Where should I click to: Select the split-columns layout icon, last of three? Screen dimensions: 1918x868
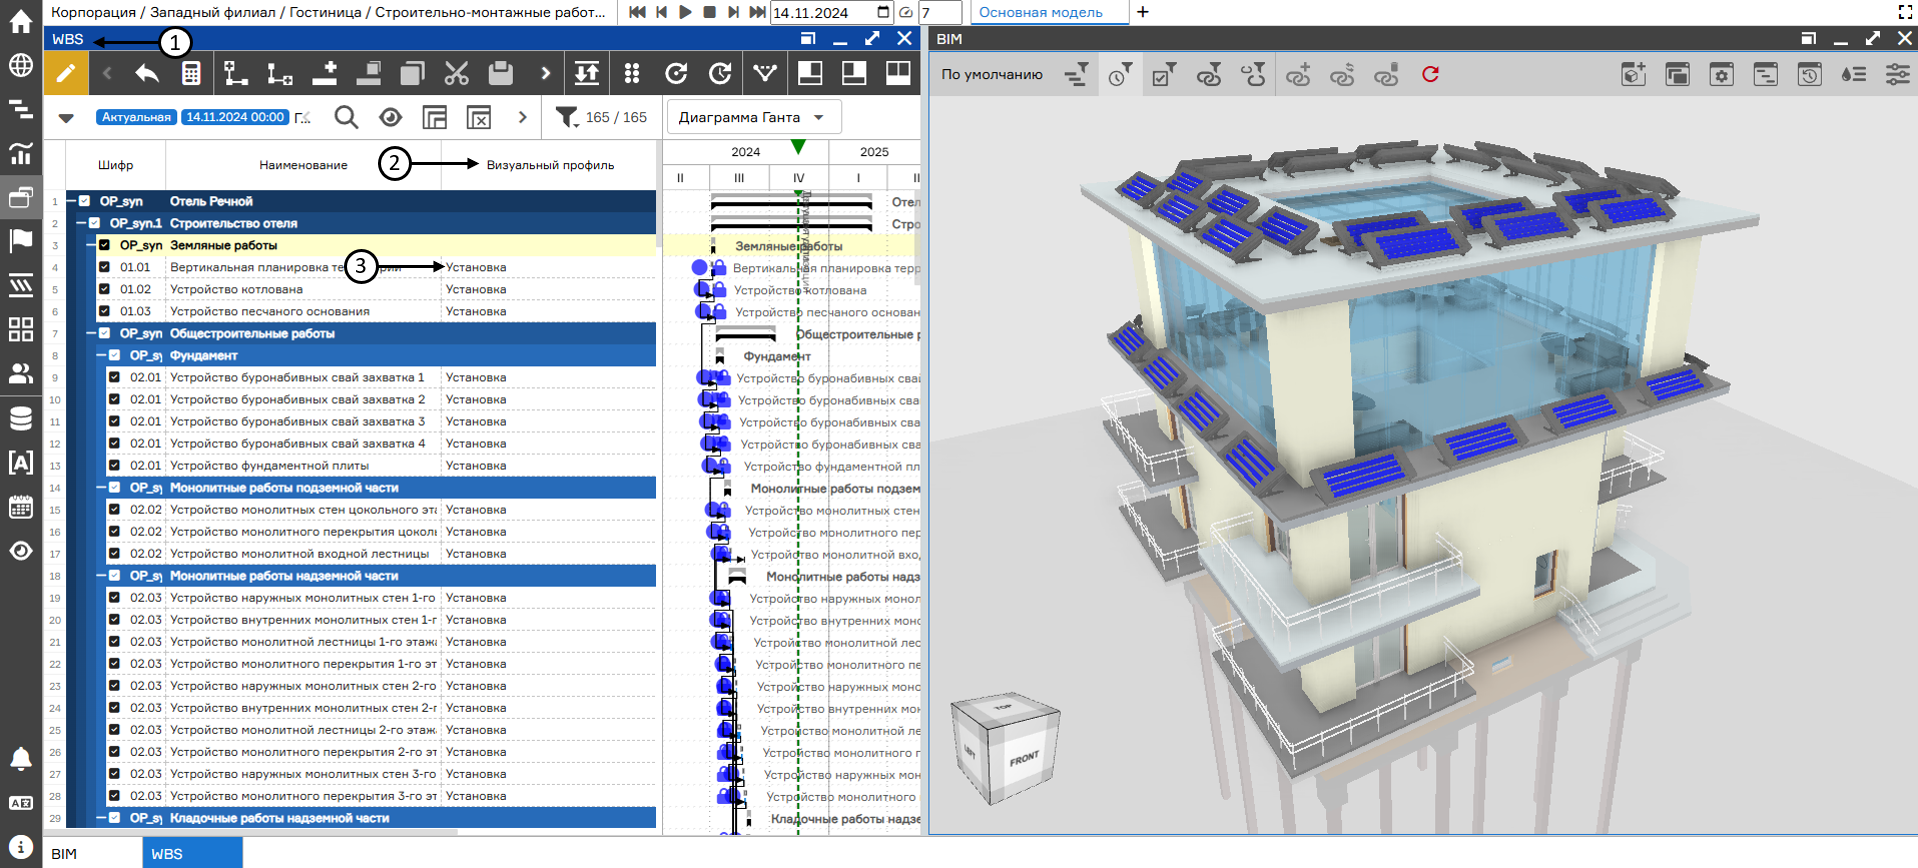898,73
